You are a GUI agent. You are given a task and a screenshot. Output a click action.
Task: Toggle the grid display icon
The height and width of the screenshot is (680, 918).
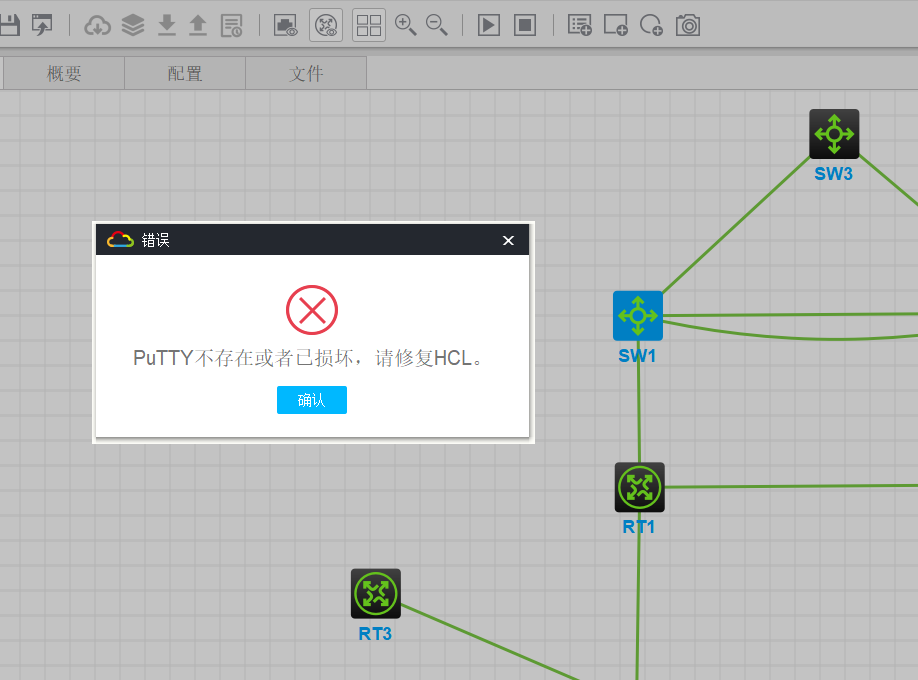pyautogui.click(x=369, y=25)
